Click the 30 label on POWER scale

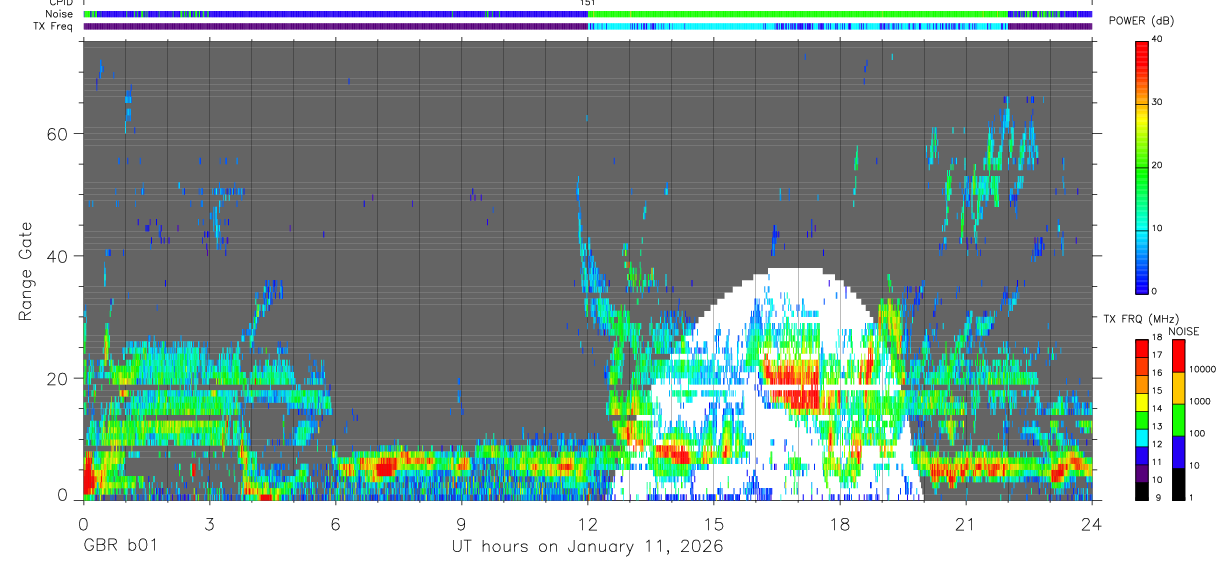(1159, 103)
